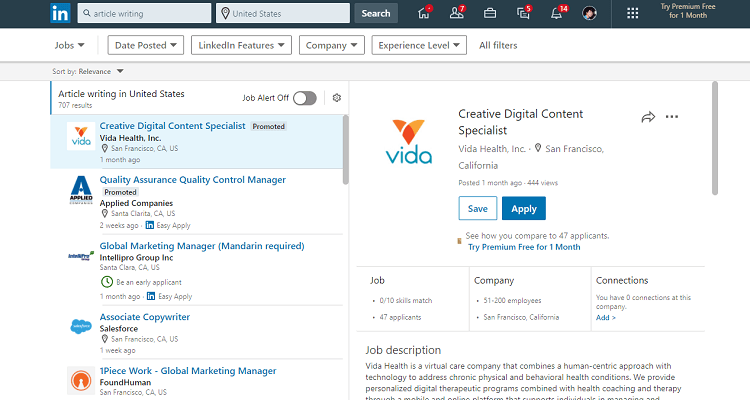Click the Applied Companies logo
Viewport: 750px width, 400px height.
81,190
